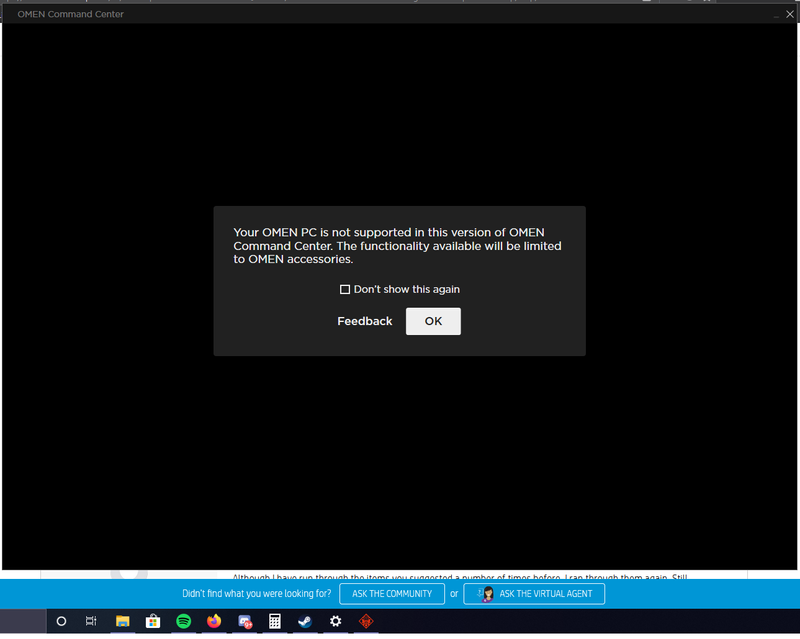Click the "Your OMEN PC is not supported" message
The width and height of the screenshot is (800, 639).
pos(397,246)
